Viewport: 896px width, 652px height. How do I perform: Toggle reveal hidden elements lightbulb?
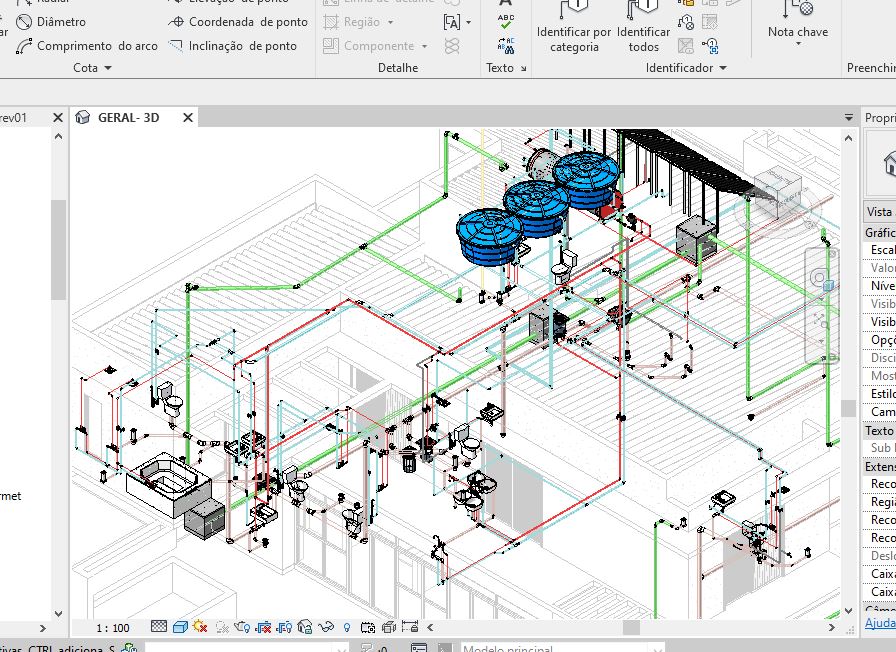click(x=347, y=627)
